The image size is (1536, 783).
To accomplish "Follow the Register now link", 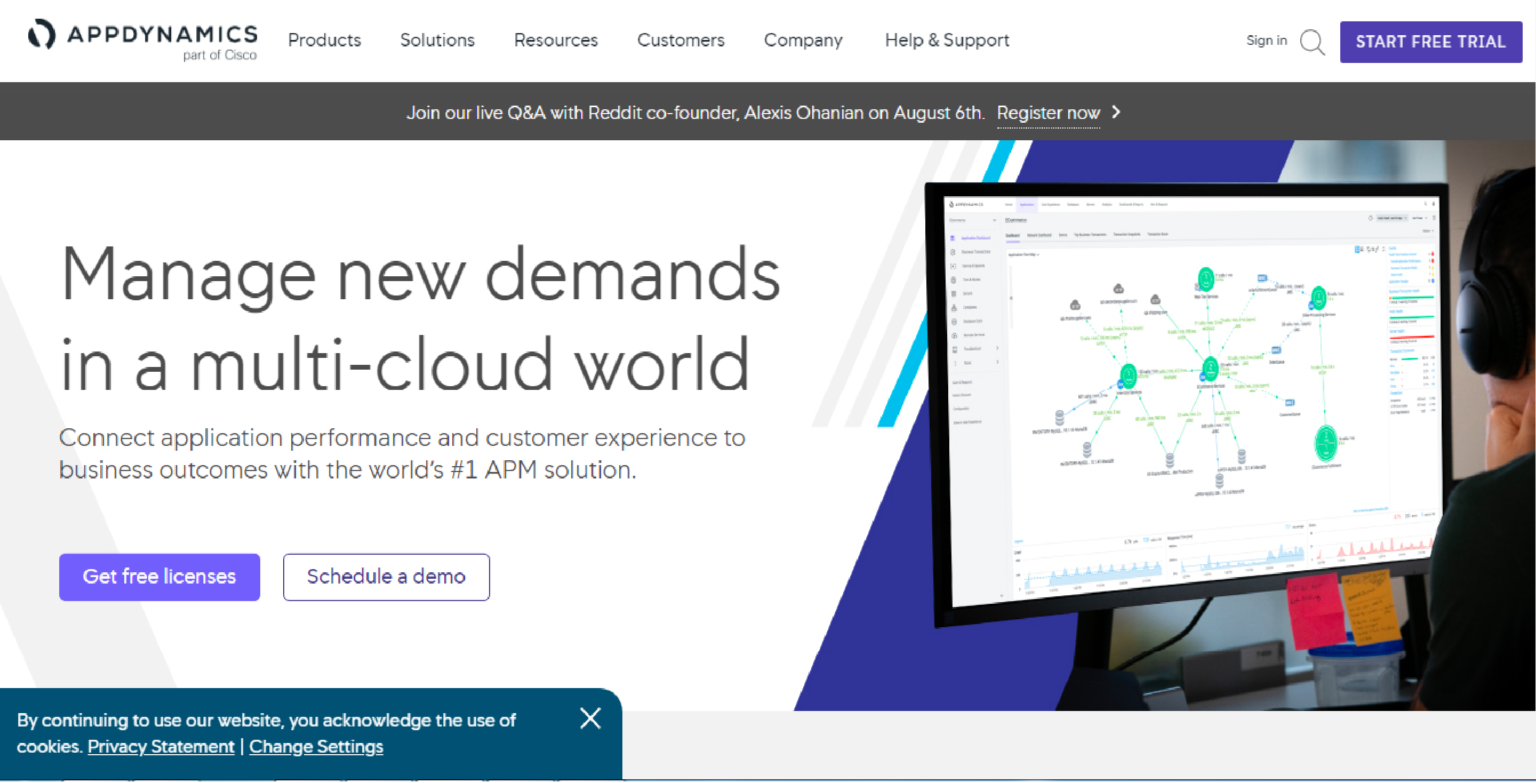I will [1048, 113].
